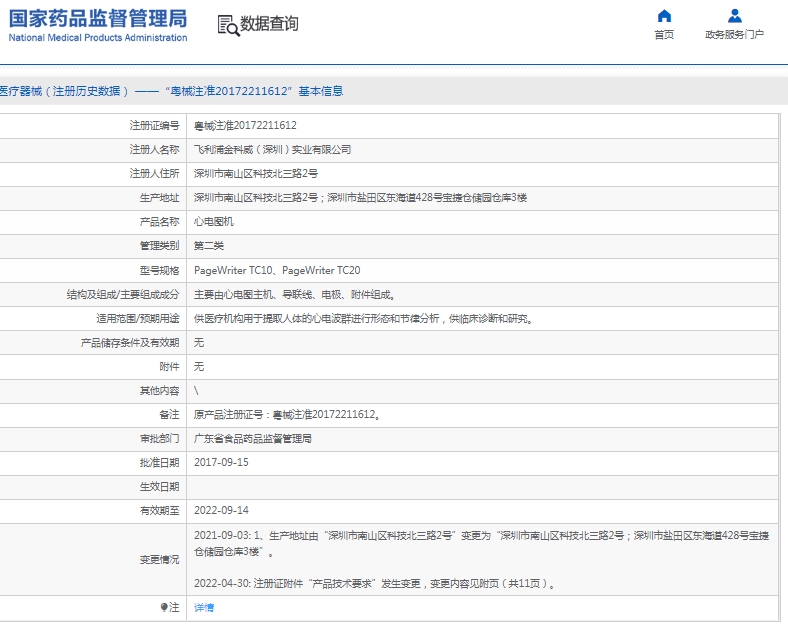The width and height of the screenshot is (788, 630).
Task: Select the 附件 value 无
Action: [x=199, y=367]
